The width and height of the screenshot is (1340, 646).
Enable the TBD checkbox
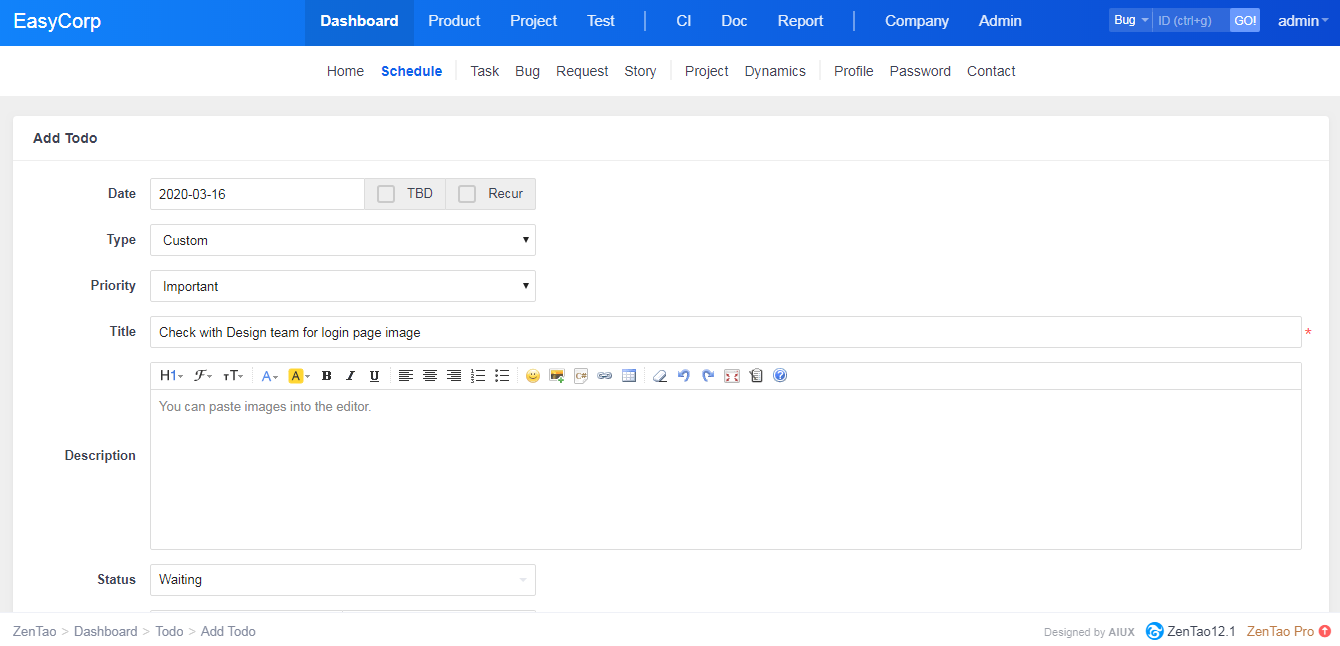pos(386,194)
